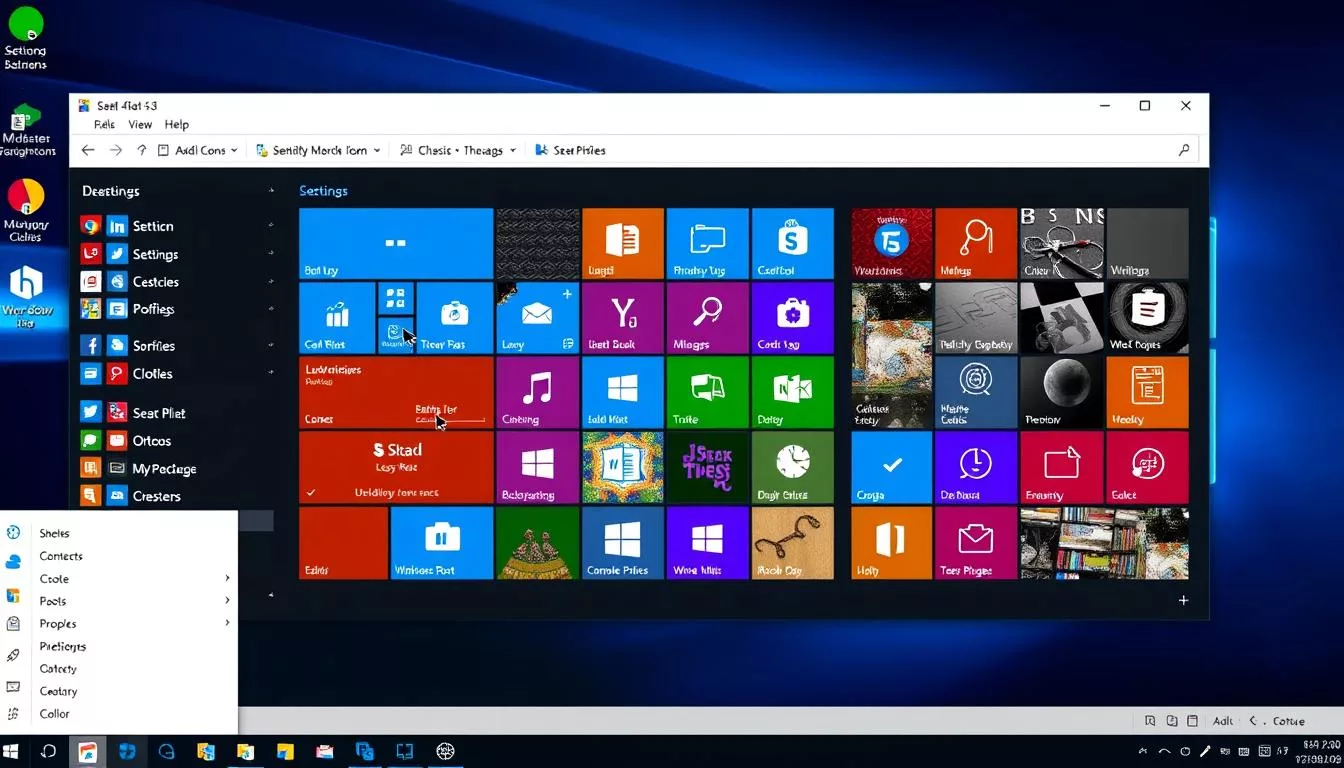Screen dimensions: 1344x768
Task: Open the blue mail envelope tile
Action: pos(537,317)
